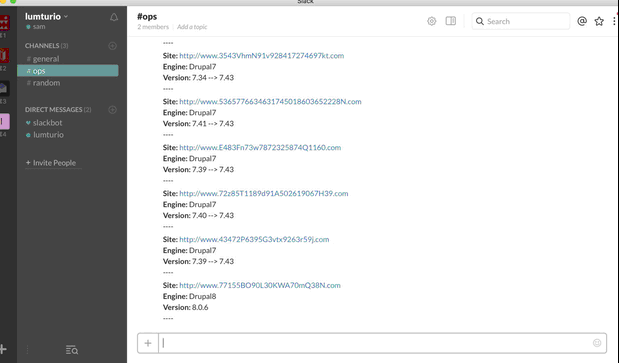Switch to the second team icon
The height and width of the screenshot is (363, 619).
click(4, 55)
